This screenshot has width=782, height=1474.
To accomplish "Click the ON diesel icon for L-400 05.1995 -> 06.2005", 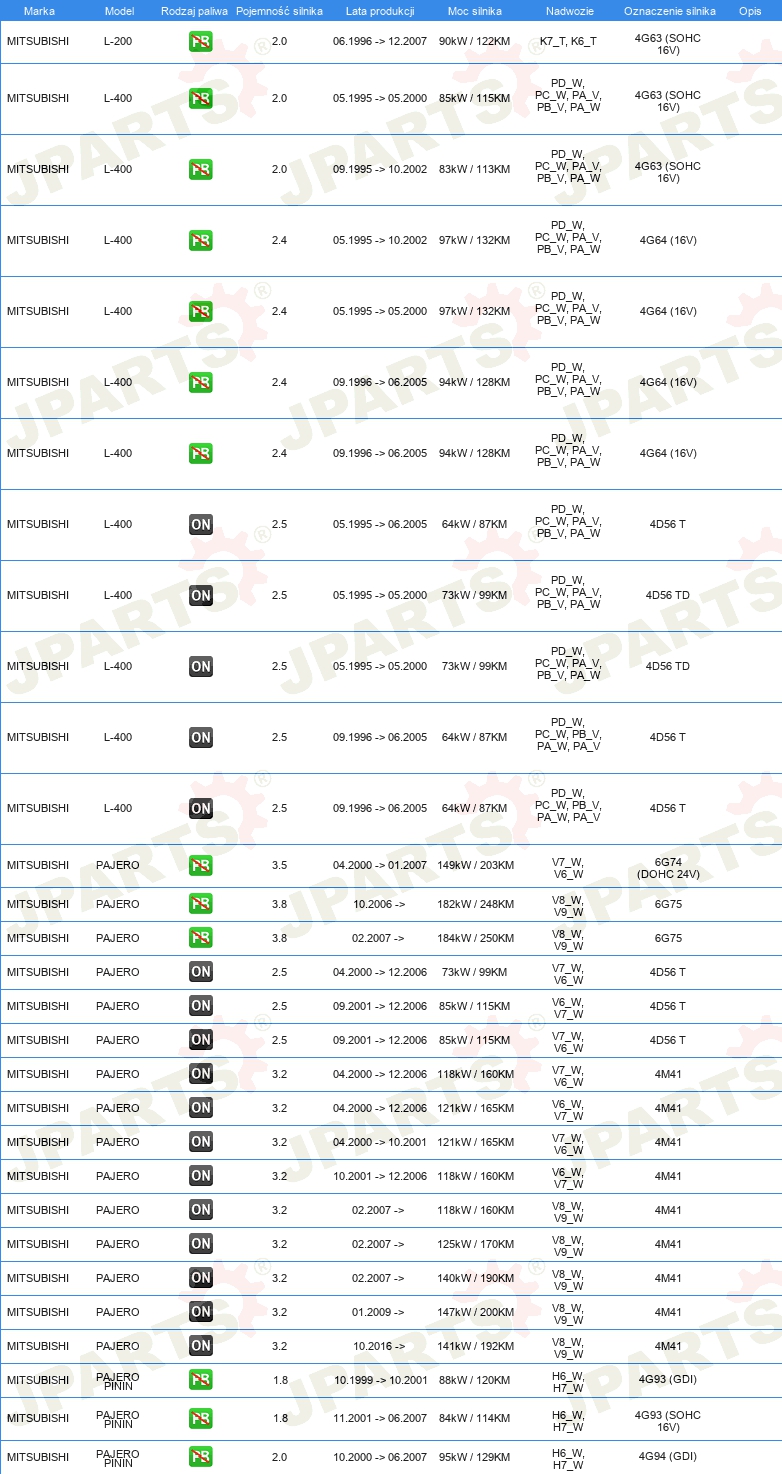I will tap(201, 524).
